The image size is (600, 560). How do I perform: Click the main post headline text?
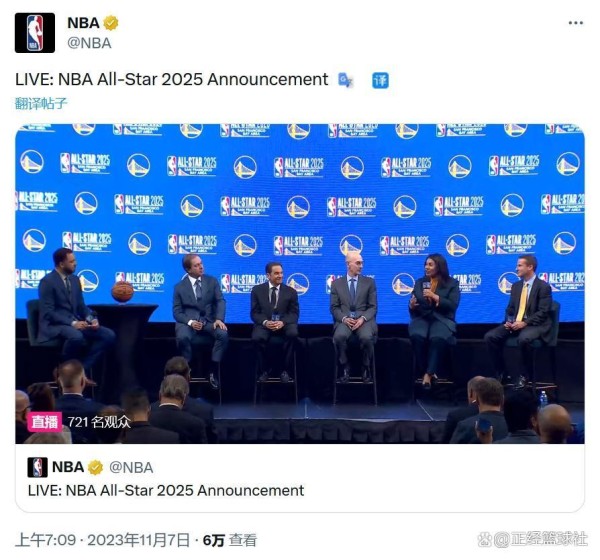pos(171,80)
